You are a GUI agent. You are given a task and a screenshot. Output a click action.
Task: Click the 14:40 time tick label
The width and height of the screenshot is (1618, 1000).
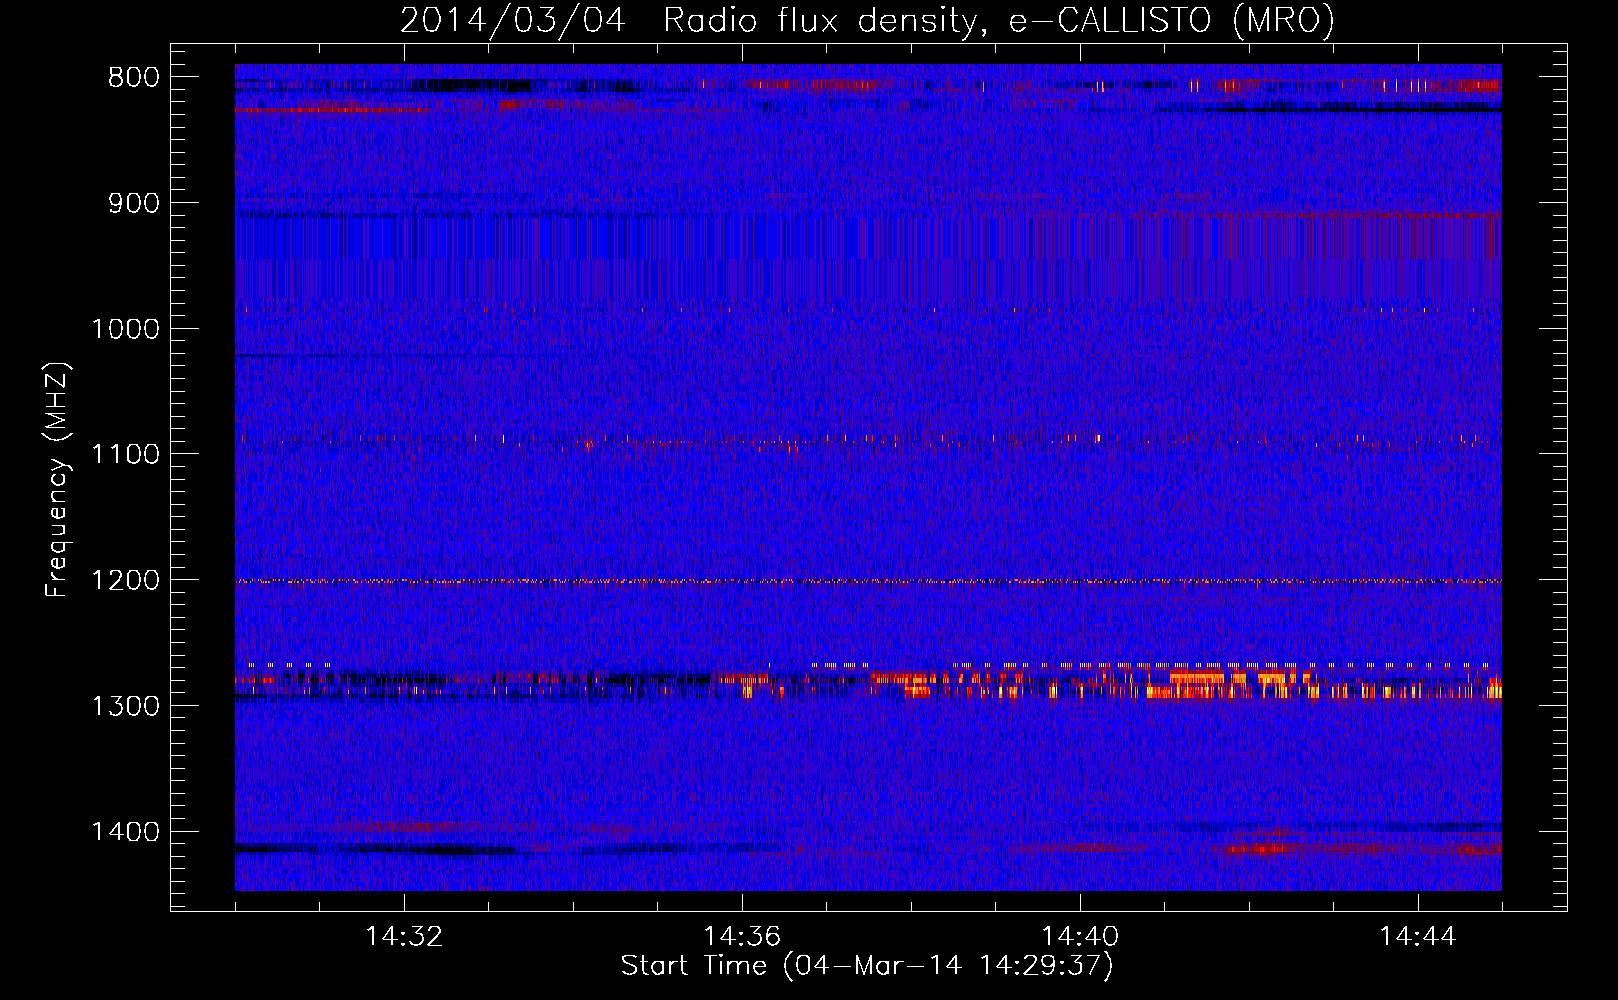point(1080,937)
